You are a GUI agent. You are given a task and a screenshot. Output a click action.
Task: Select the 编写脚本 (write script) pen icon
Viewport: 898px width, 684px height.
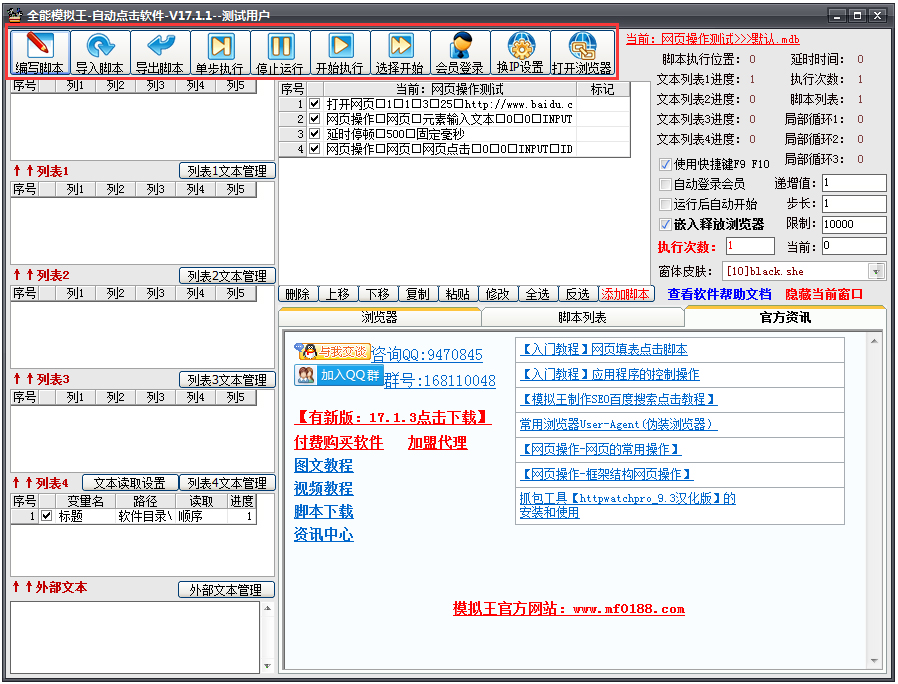(x=38, y=48)
